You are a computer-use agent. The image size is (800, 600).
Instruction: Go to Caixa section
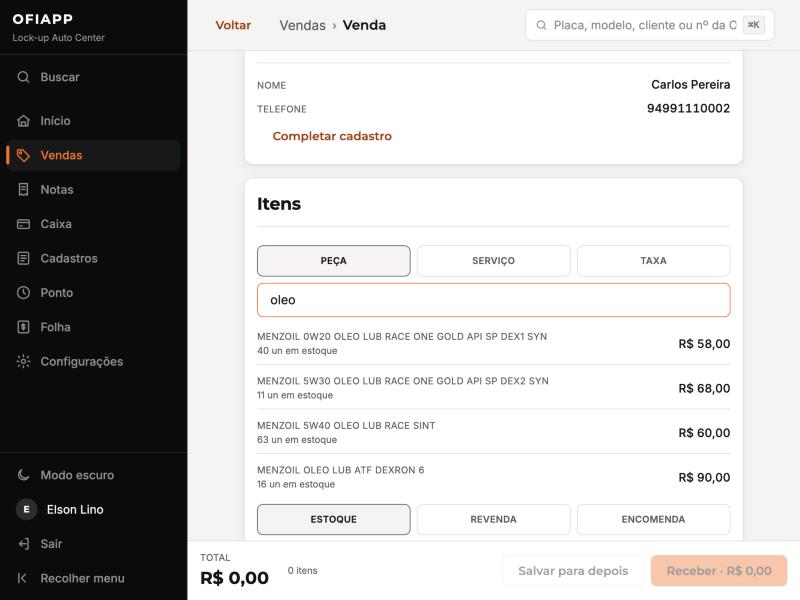(93, 224)
